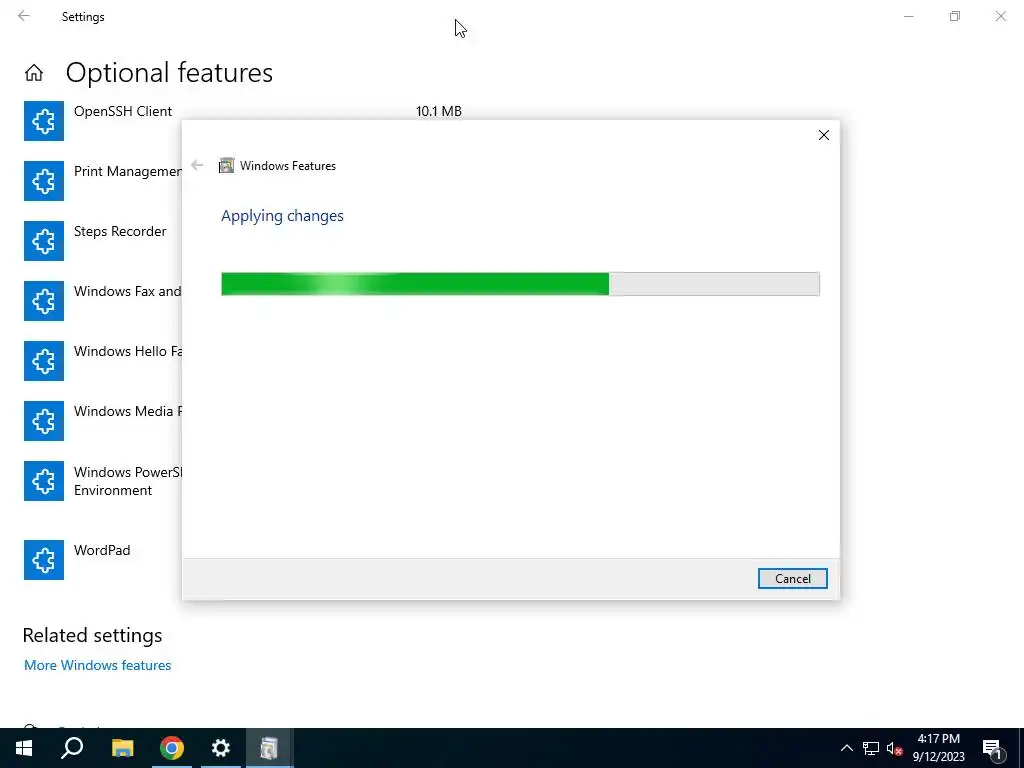This screenshot has height=768, width=1024.
Task: Open More Windows features link
Action: [x=97, y=665]
